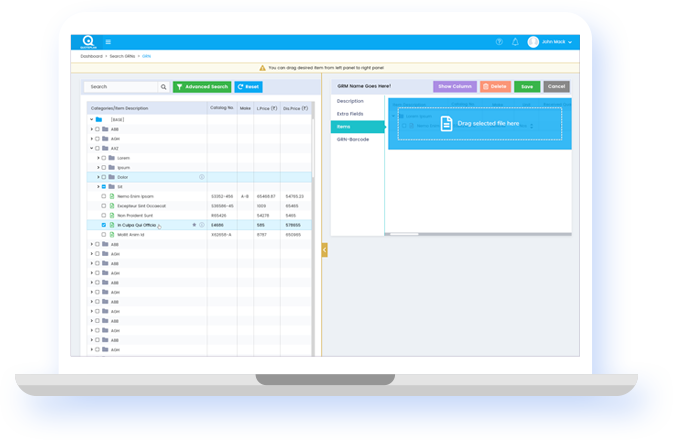Click the orange Delete button
The width and height of the screenshot is (673, 440).
point(495,86)
